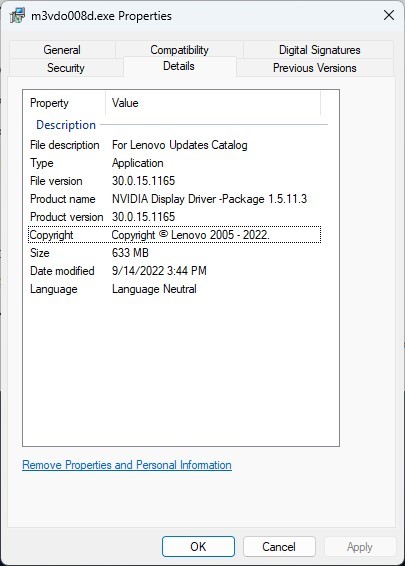Select the Product name row
The width and height of the screenshot is (405, 566).
pos(175,199)
